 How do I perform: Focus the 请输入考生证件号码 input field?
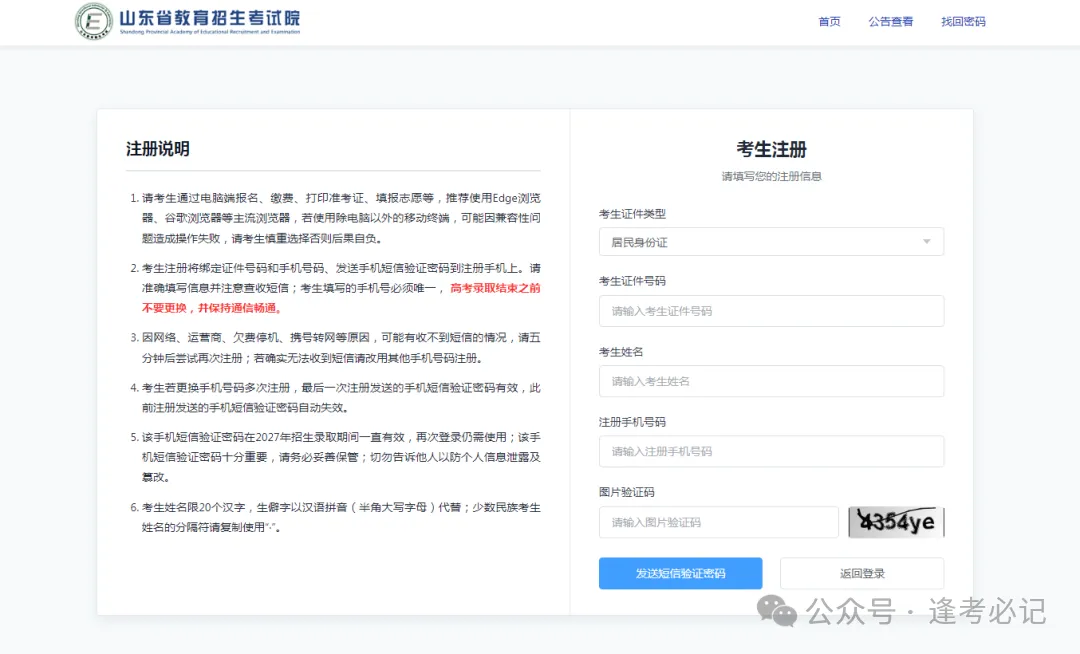point(771,311)
